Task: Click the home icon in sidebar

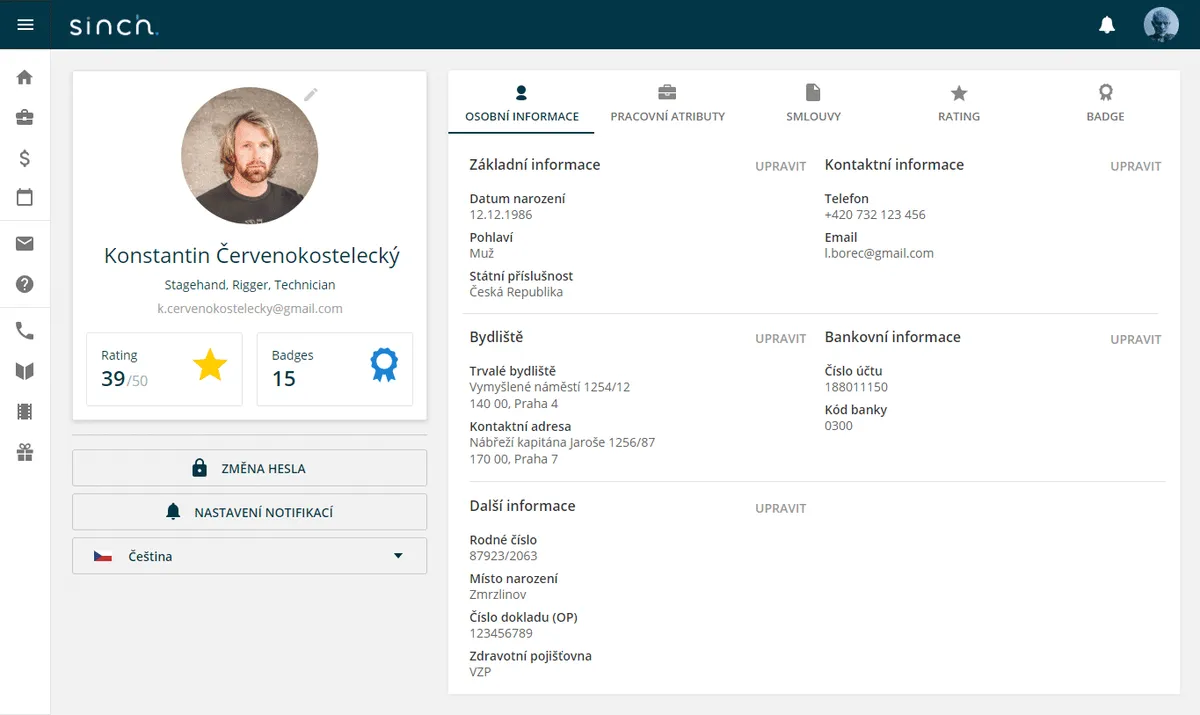Action: (25, 78)
